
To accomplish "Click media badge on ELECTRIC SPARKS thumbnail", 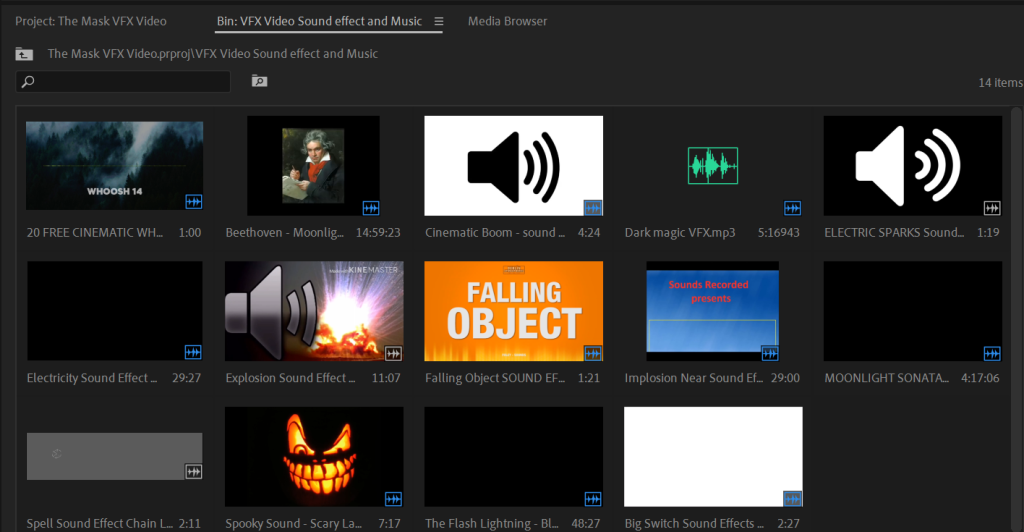I will (991, 208).
